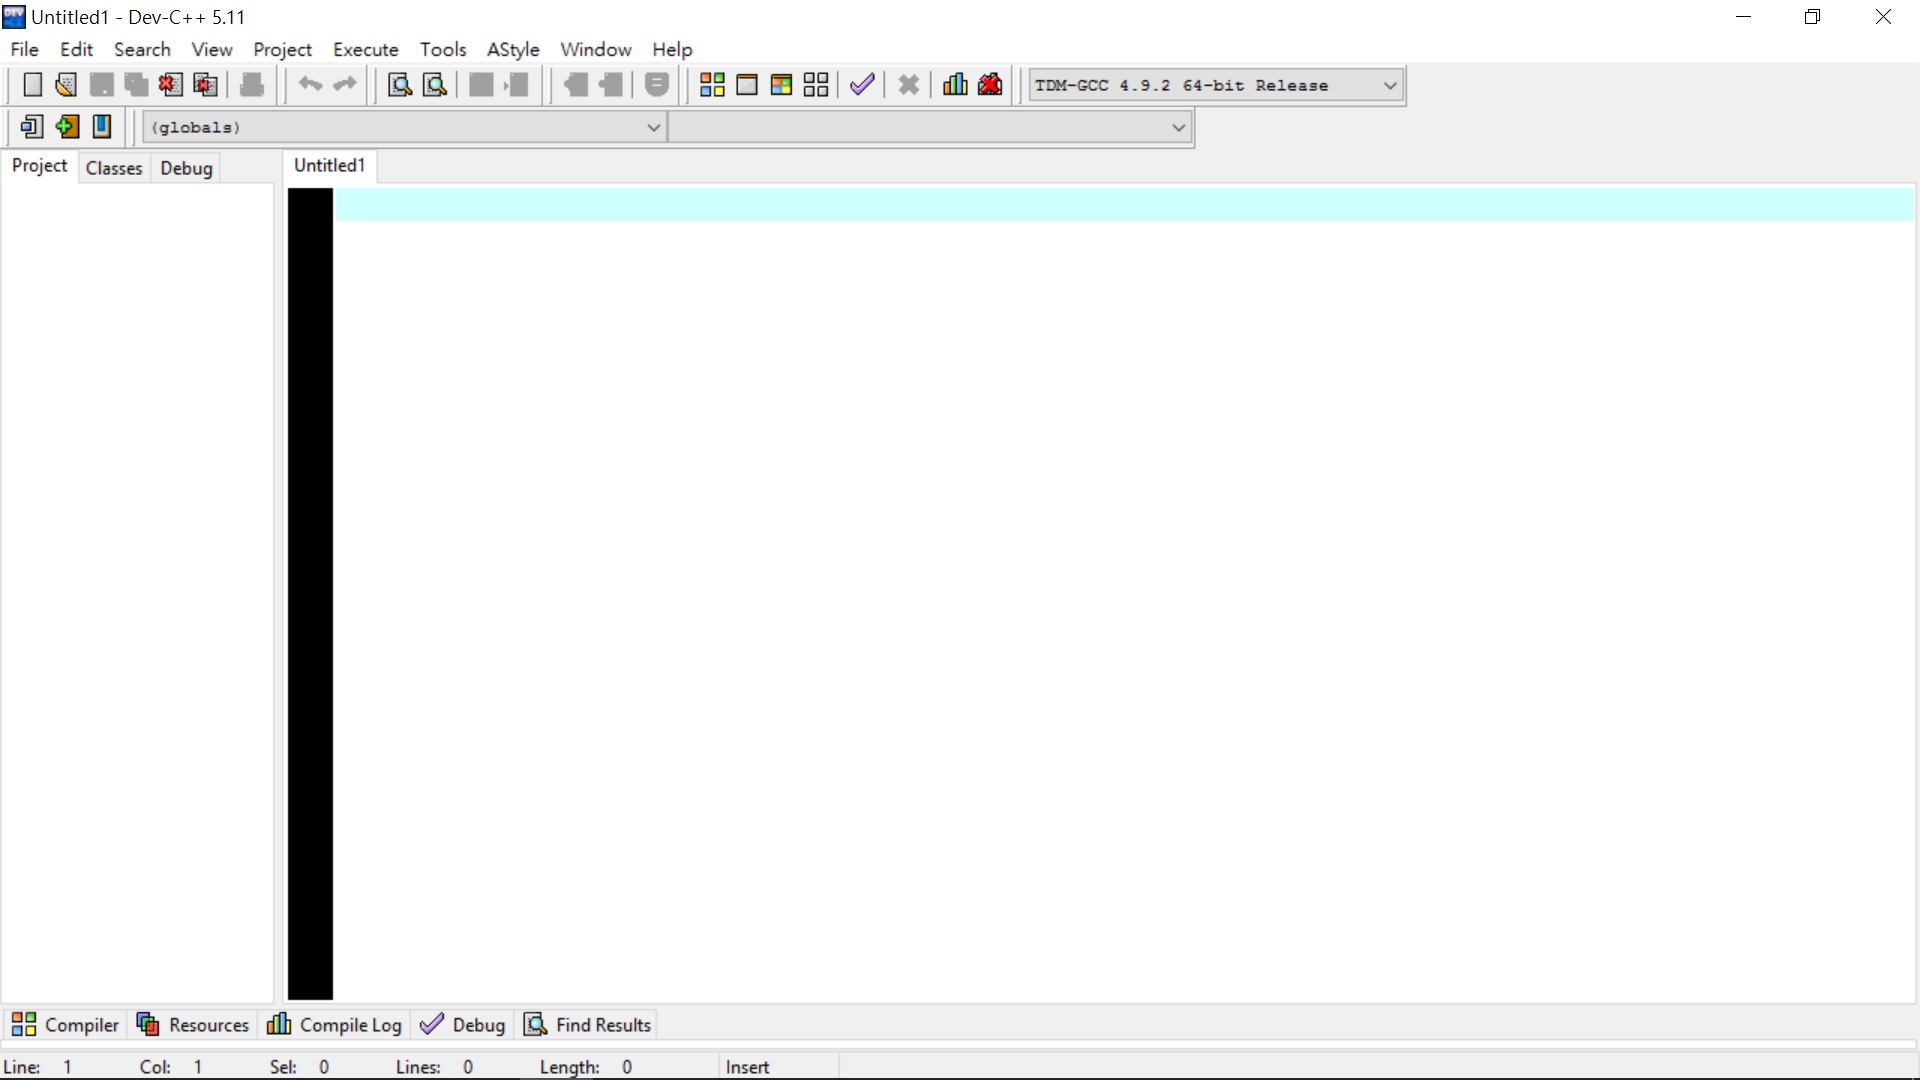Click the Rebuild All grid icon
This screenshot has height=1080, width=1920.
coord(816,85)
